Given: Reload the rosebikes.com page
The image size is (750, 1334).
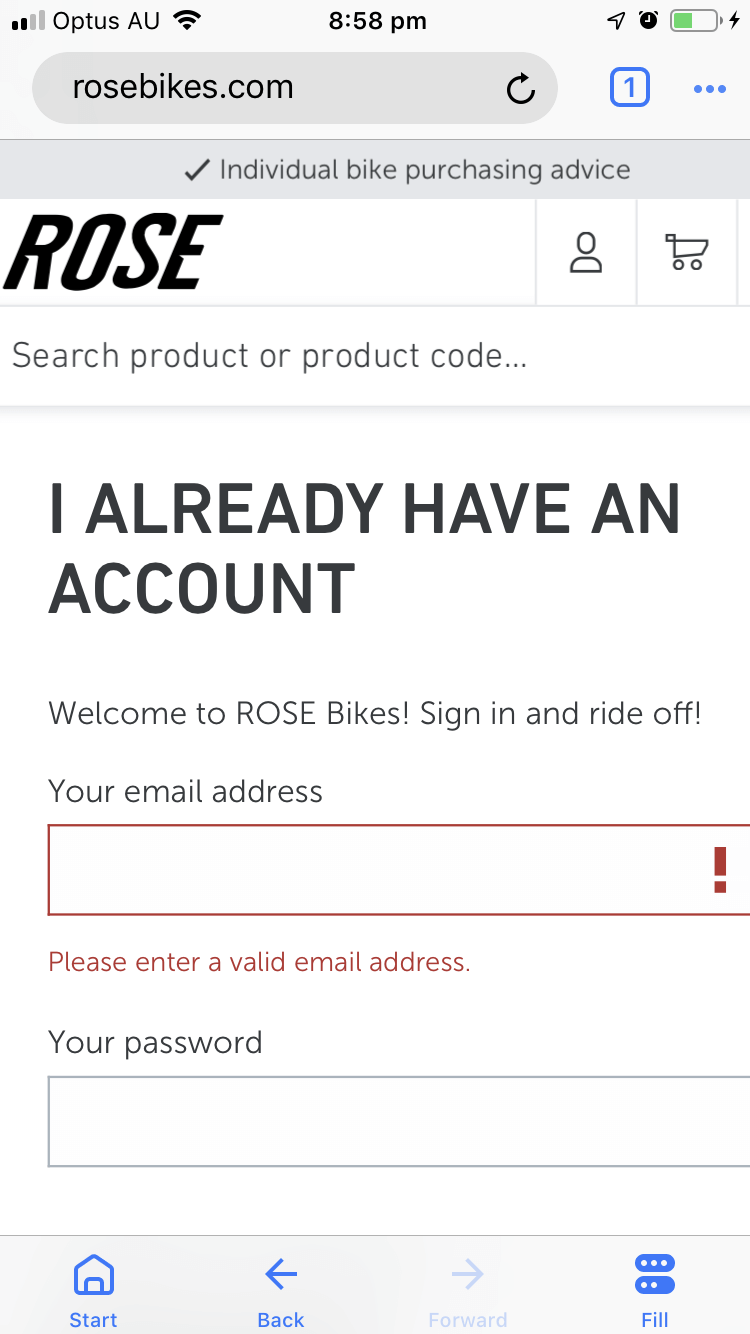Looking at the screenshot, I should [x=520, y=88].
